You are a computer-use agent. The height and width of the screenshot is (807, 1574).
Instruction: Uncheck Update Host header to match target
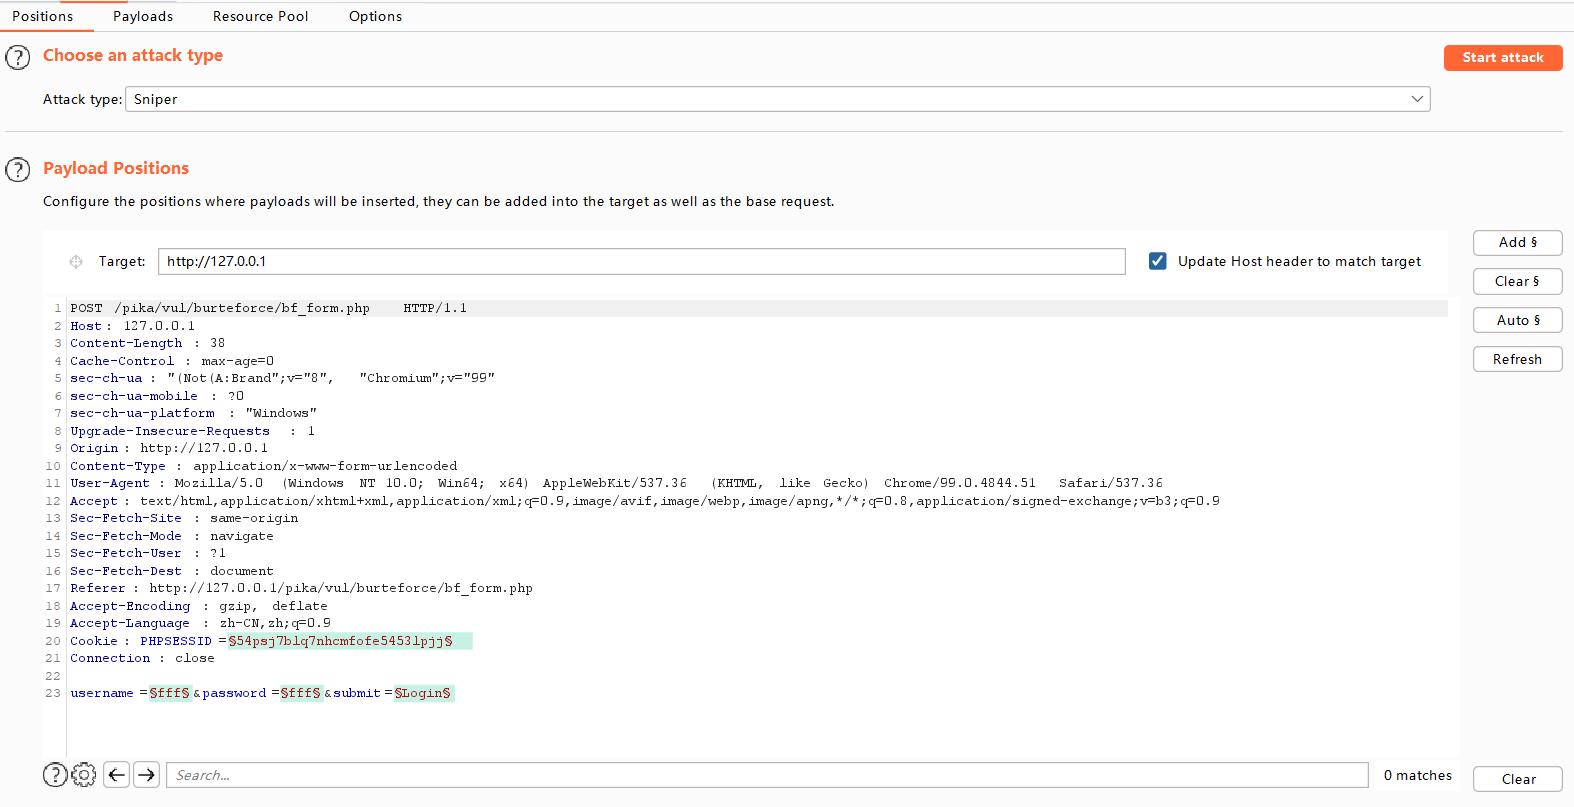pos(1157,261)
